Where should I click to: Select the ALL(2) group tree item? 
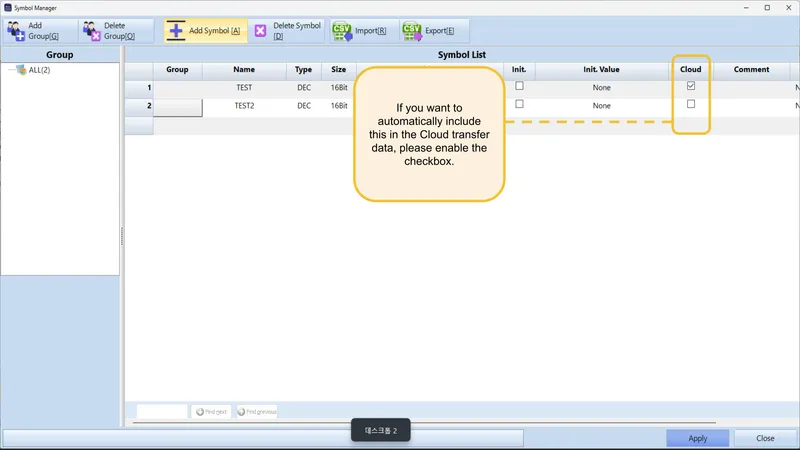click(39, 70)
